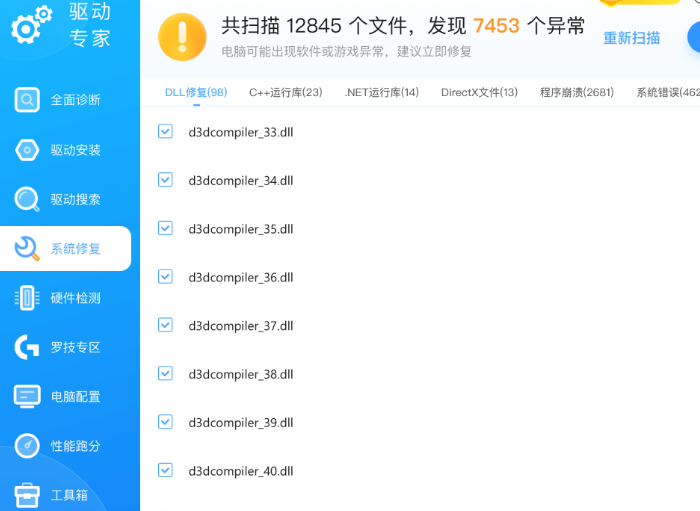Uncheck d3dcompiler_34.dll checkbox

(x=165, y=180)
